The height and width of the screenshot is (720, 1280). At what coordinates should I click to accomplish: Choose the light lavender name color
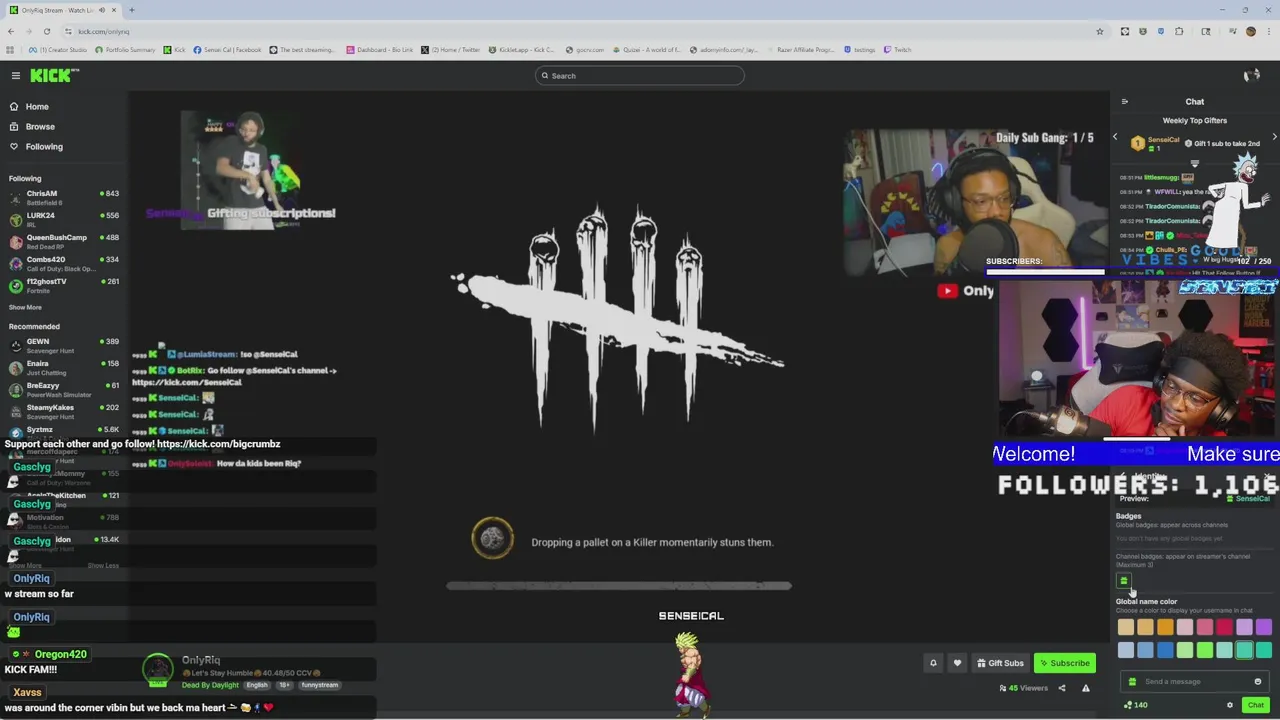point(1244,627)
